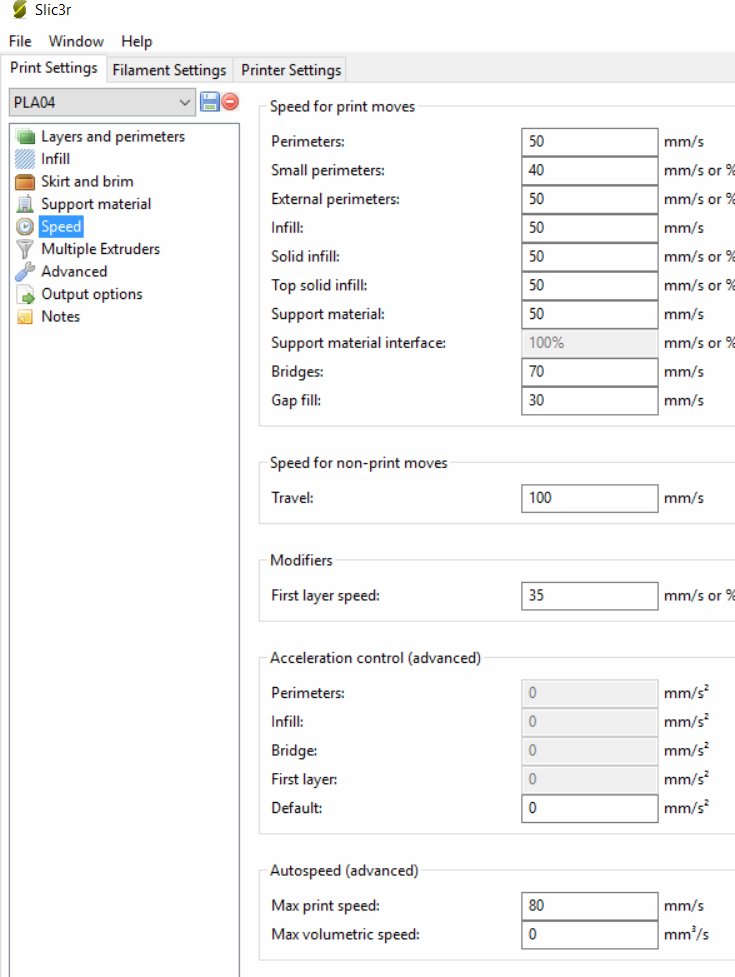Click the save preset floppy disk icon

coord(210,102)
